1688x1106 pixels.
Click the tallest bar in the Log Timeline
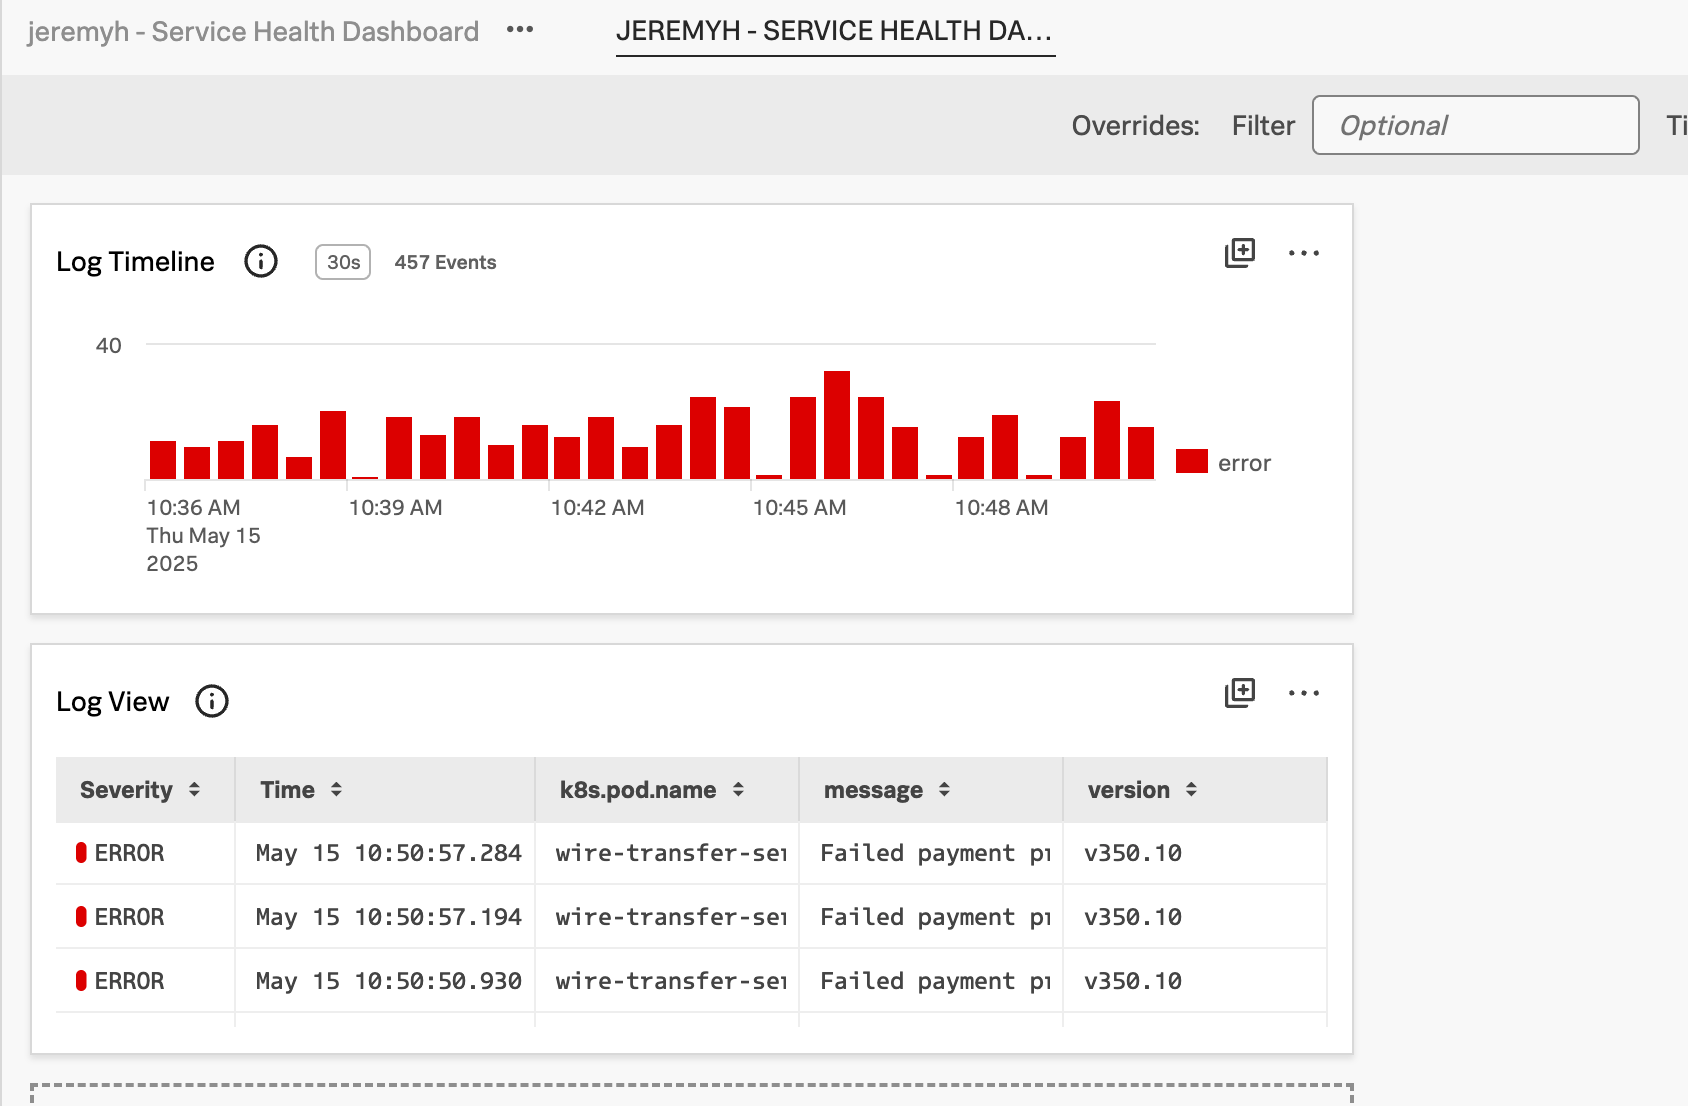[x=837, y=425]
